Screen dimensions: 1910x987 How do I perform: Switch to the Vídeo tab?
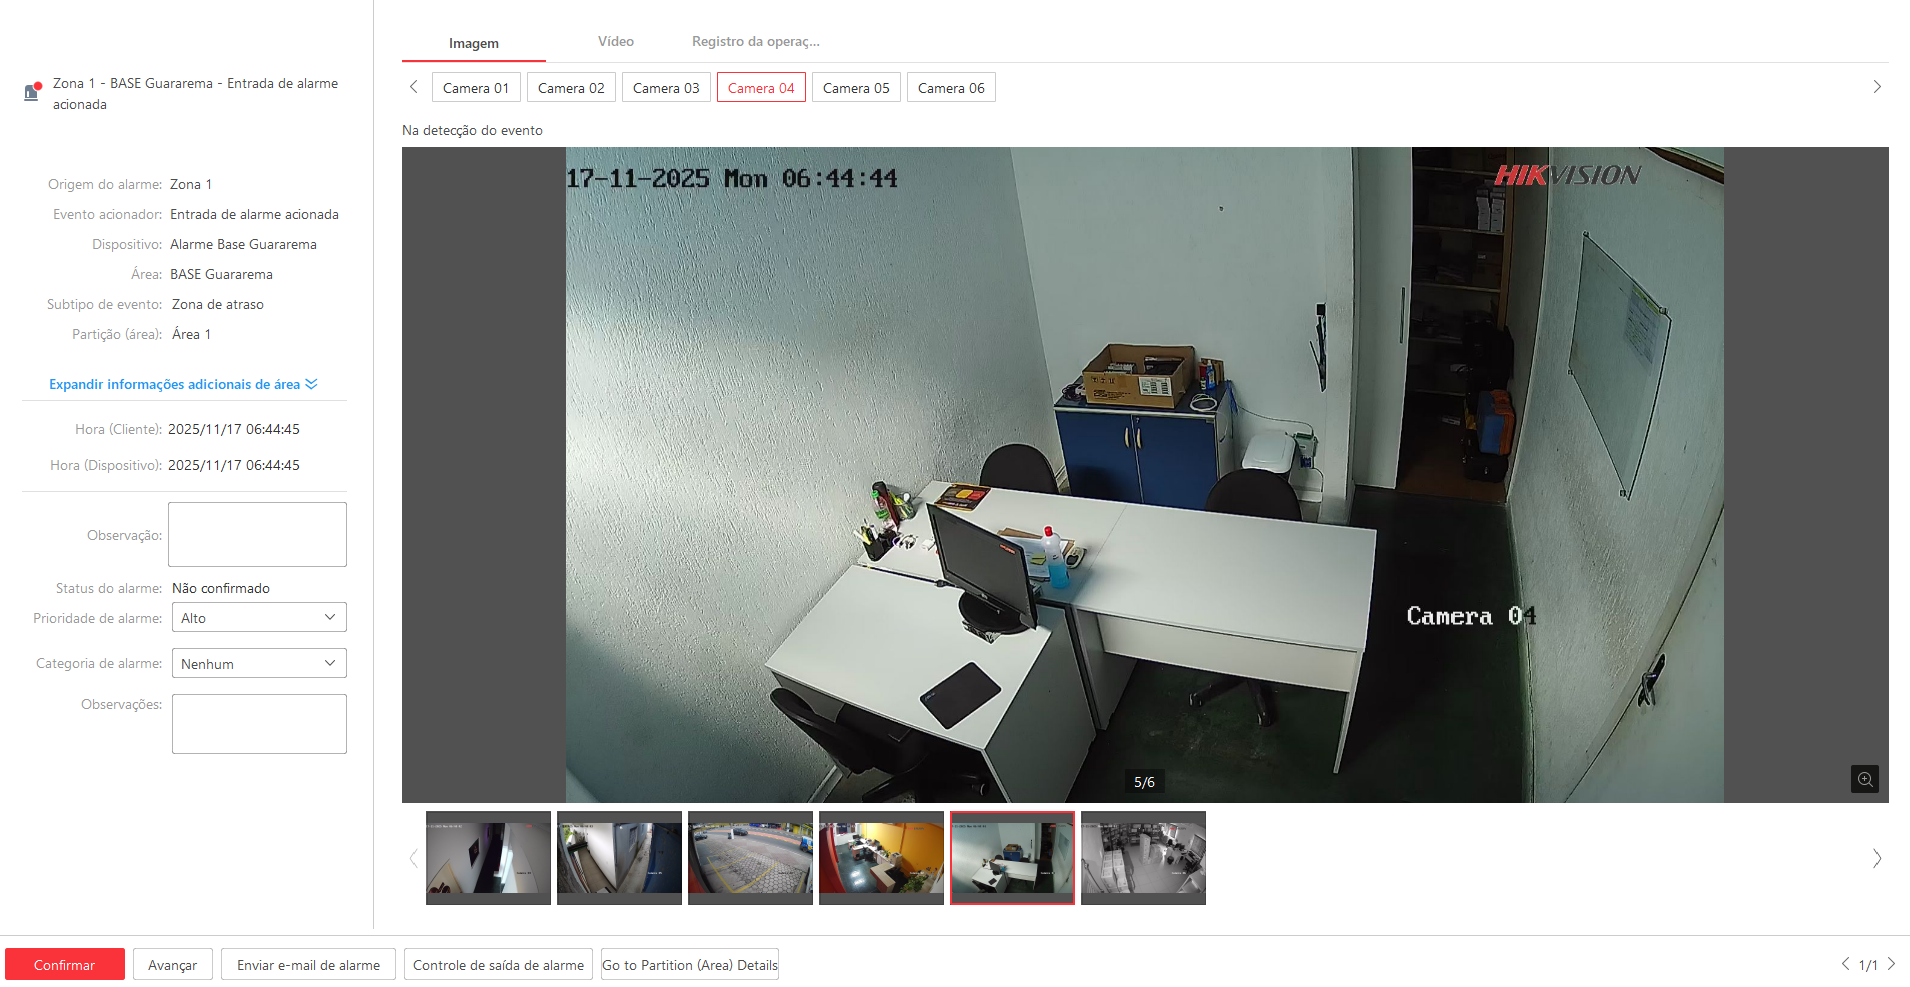pos(615,42)
